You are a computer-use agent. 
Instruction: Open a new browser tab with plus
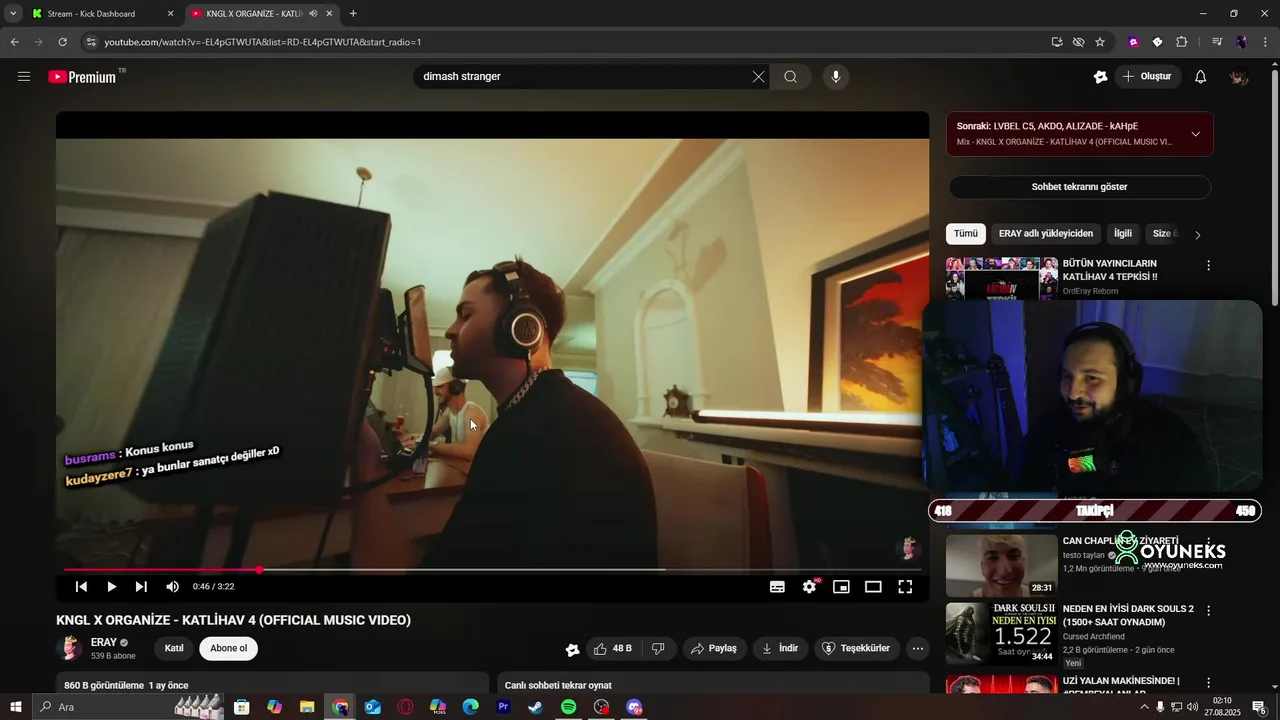click(353, 13)
